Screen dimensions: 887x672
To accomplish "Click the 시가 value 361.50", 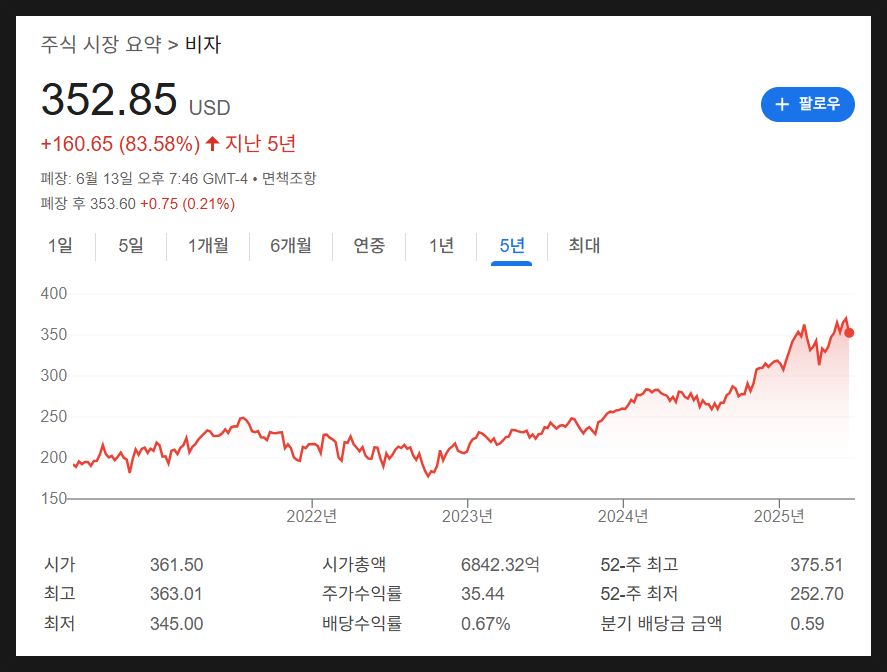I will [176, 565].
